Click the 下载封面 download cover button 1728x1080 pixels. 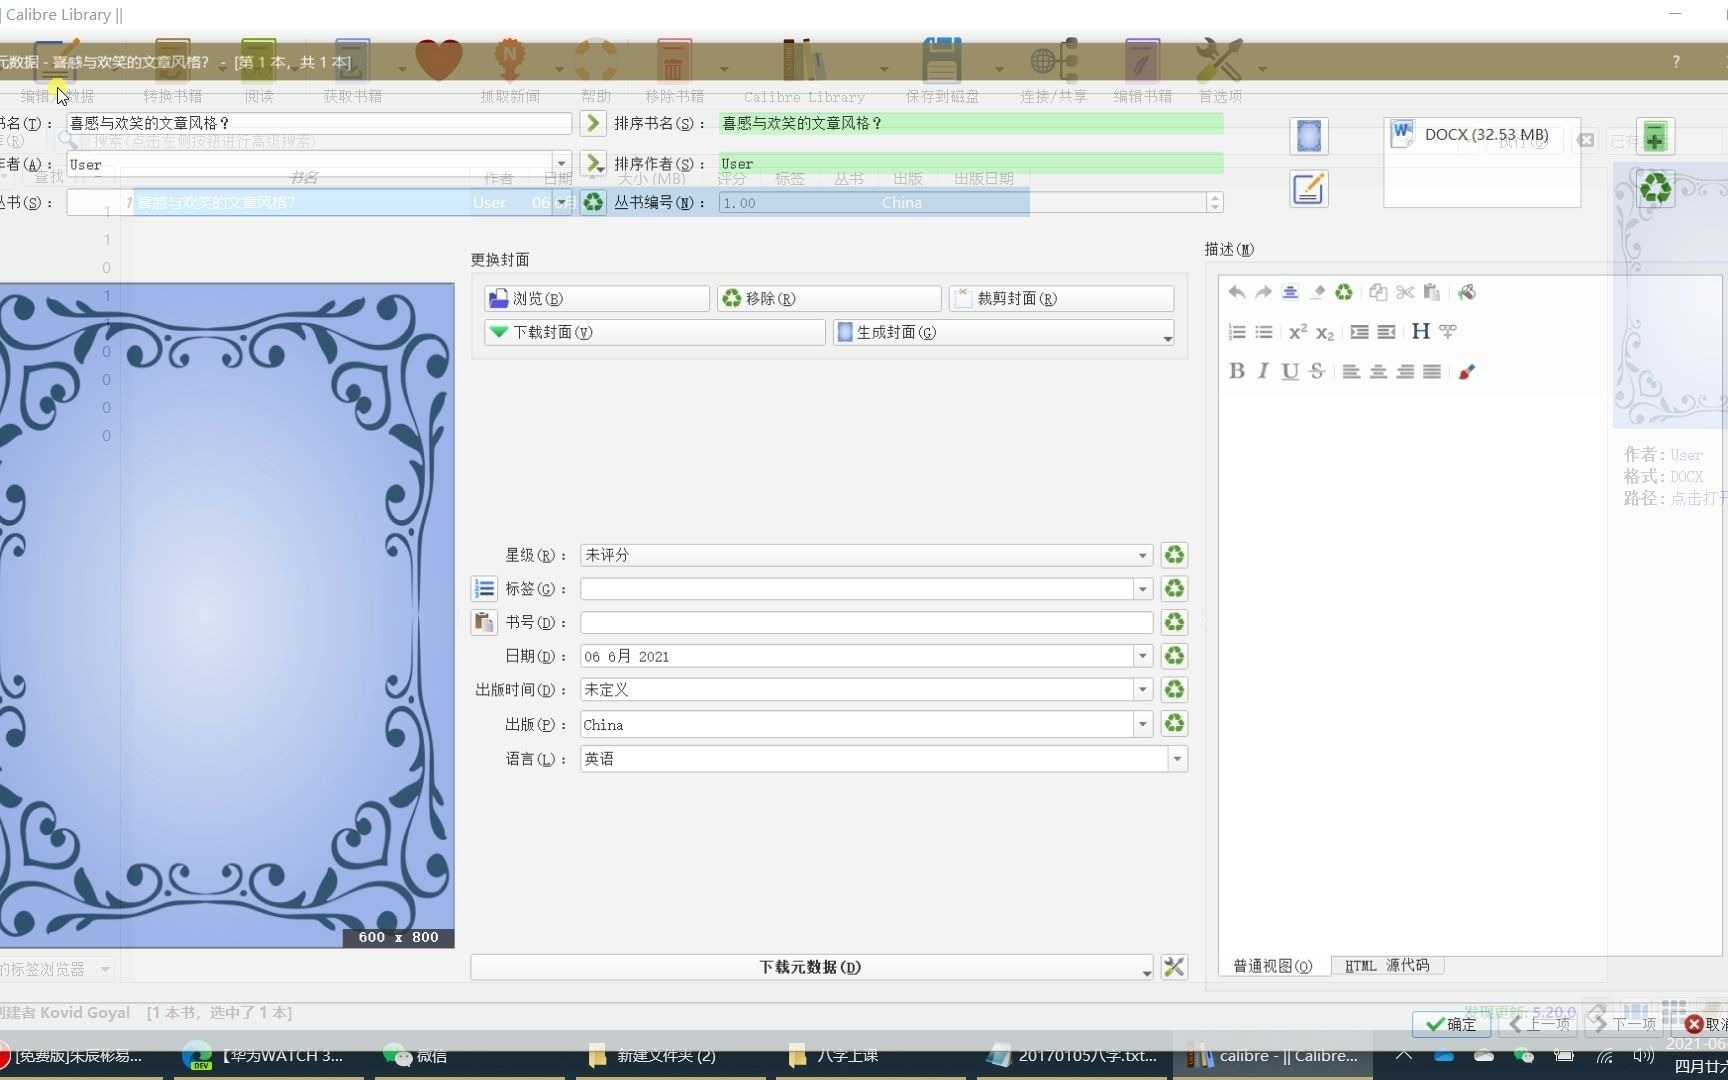coord(655,332)
